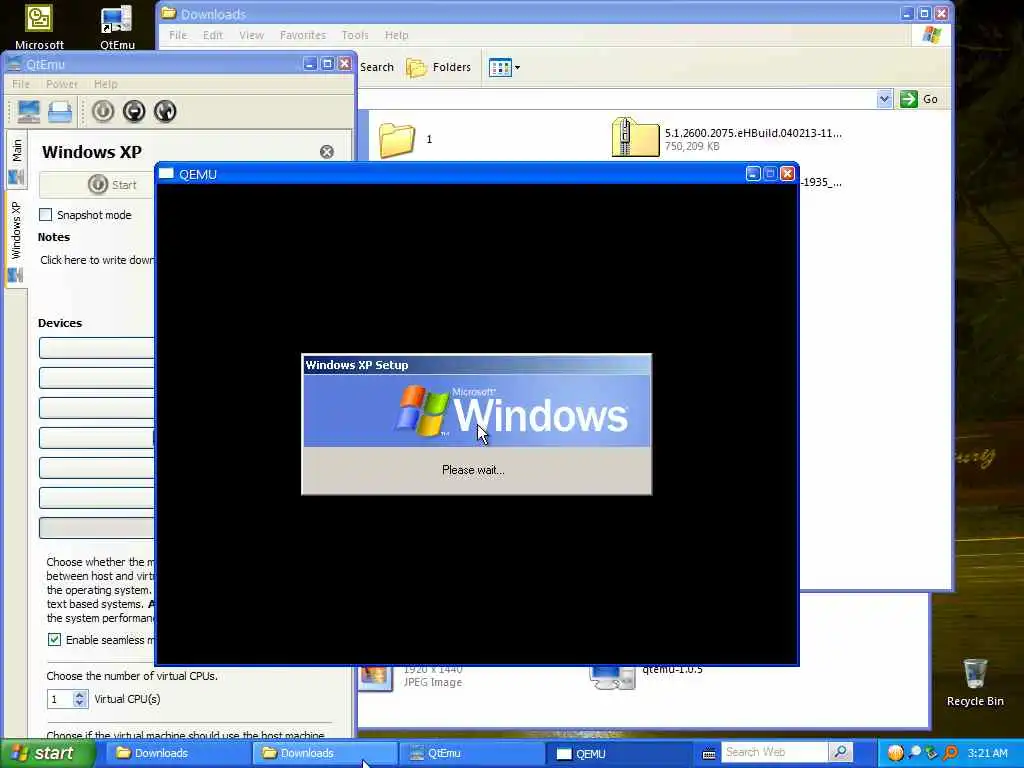This screenshot has width=1024, height=768.
Task: Expand the address bar dropdown arrow in Downloads
Action: tap(884, 99)
